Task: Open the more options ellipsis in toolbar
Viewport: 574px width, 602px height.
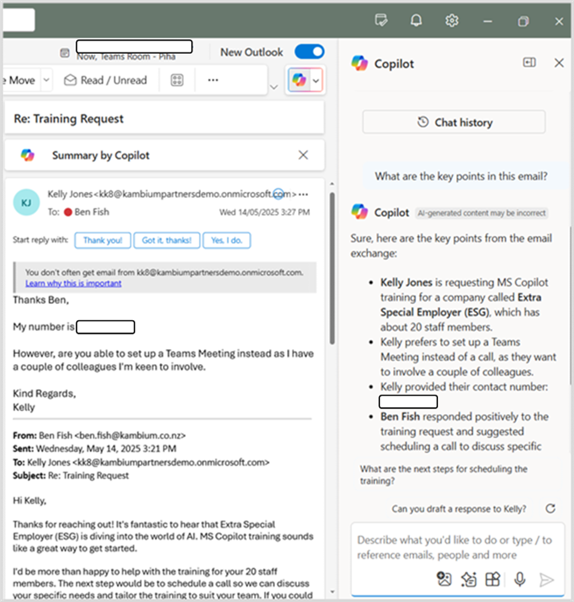Action: pos(213,80)
